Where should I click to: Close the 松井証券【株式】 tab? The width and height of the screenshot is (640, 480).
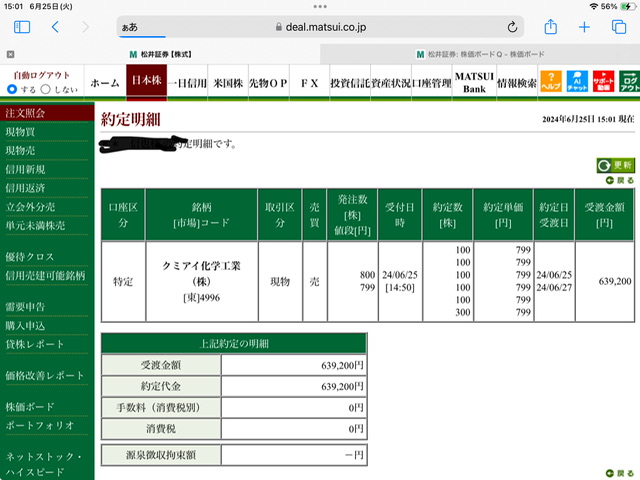pyautogui.click(x=11, y=54)
